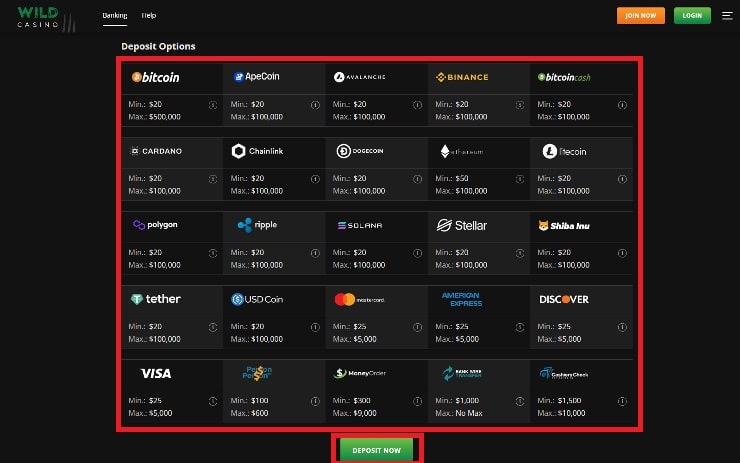Viewport: 740px width, 463px height.
Task: Click the LOGIN button
Action: [x=692, y=16]
